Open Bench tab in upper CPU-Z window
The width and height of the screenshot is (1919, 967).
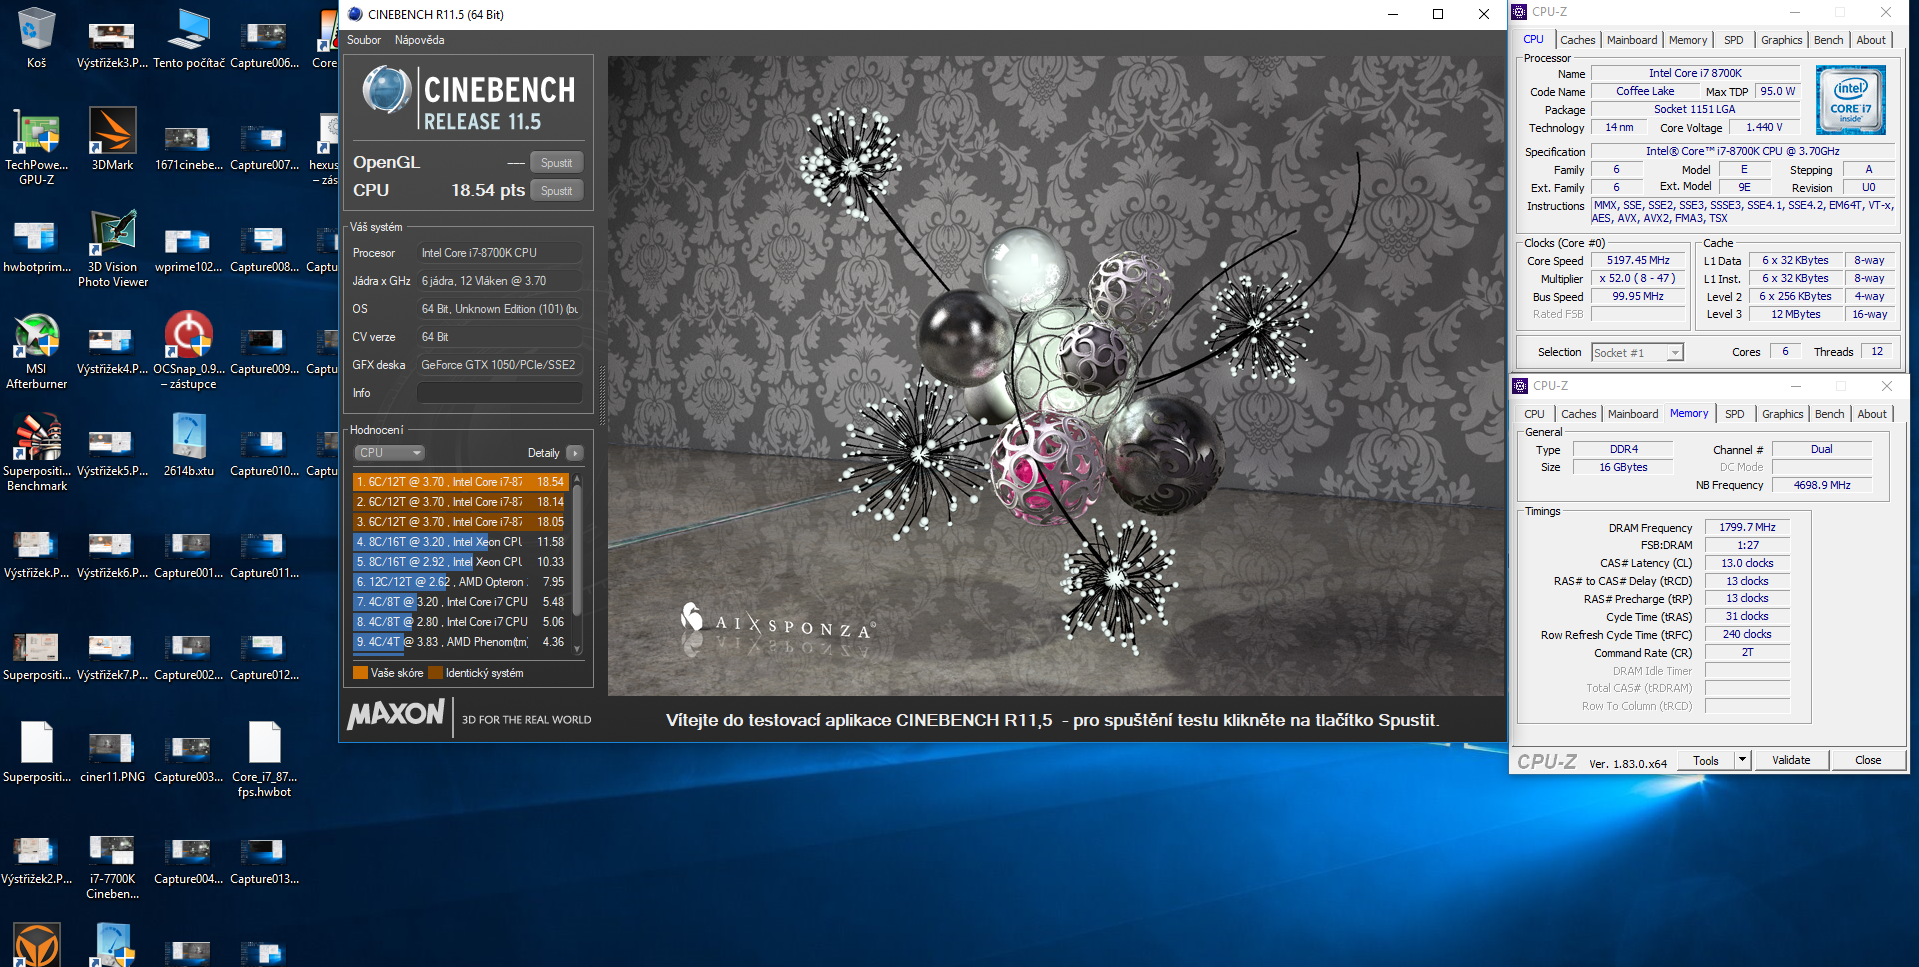[x=1828, y=40]
